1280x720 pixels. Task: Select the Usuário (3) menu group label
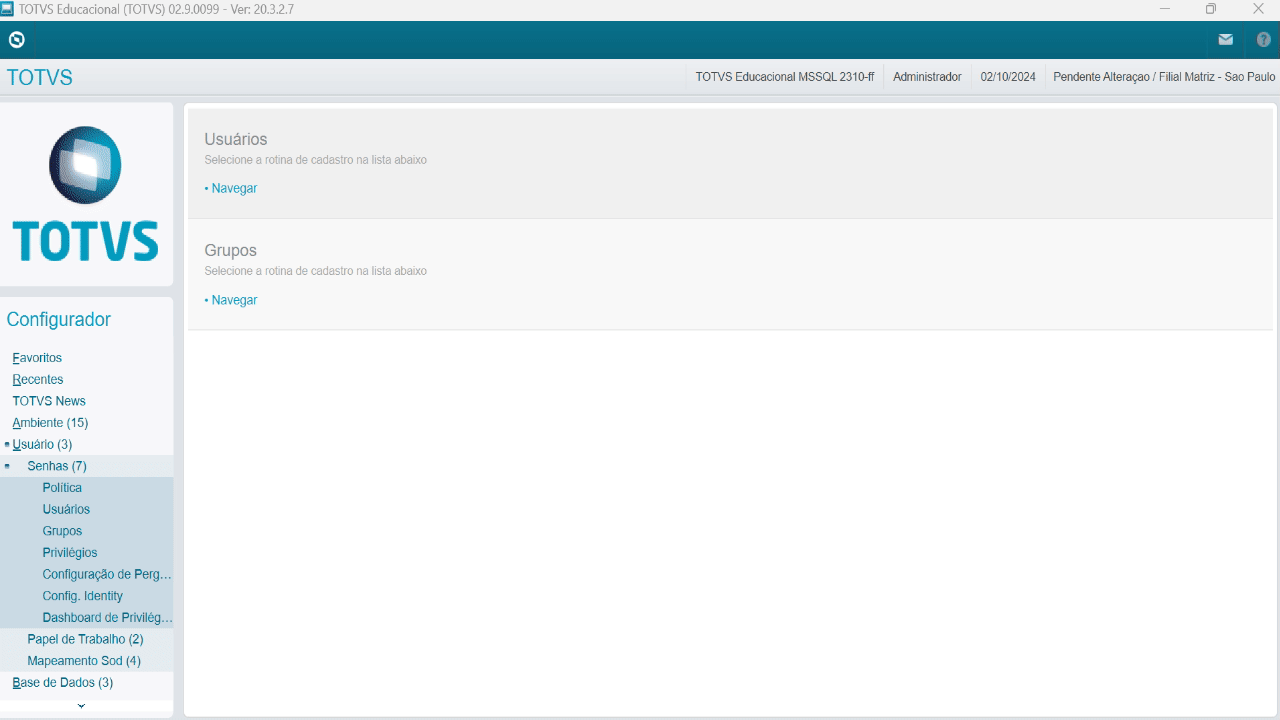[x=42, y=445]
